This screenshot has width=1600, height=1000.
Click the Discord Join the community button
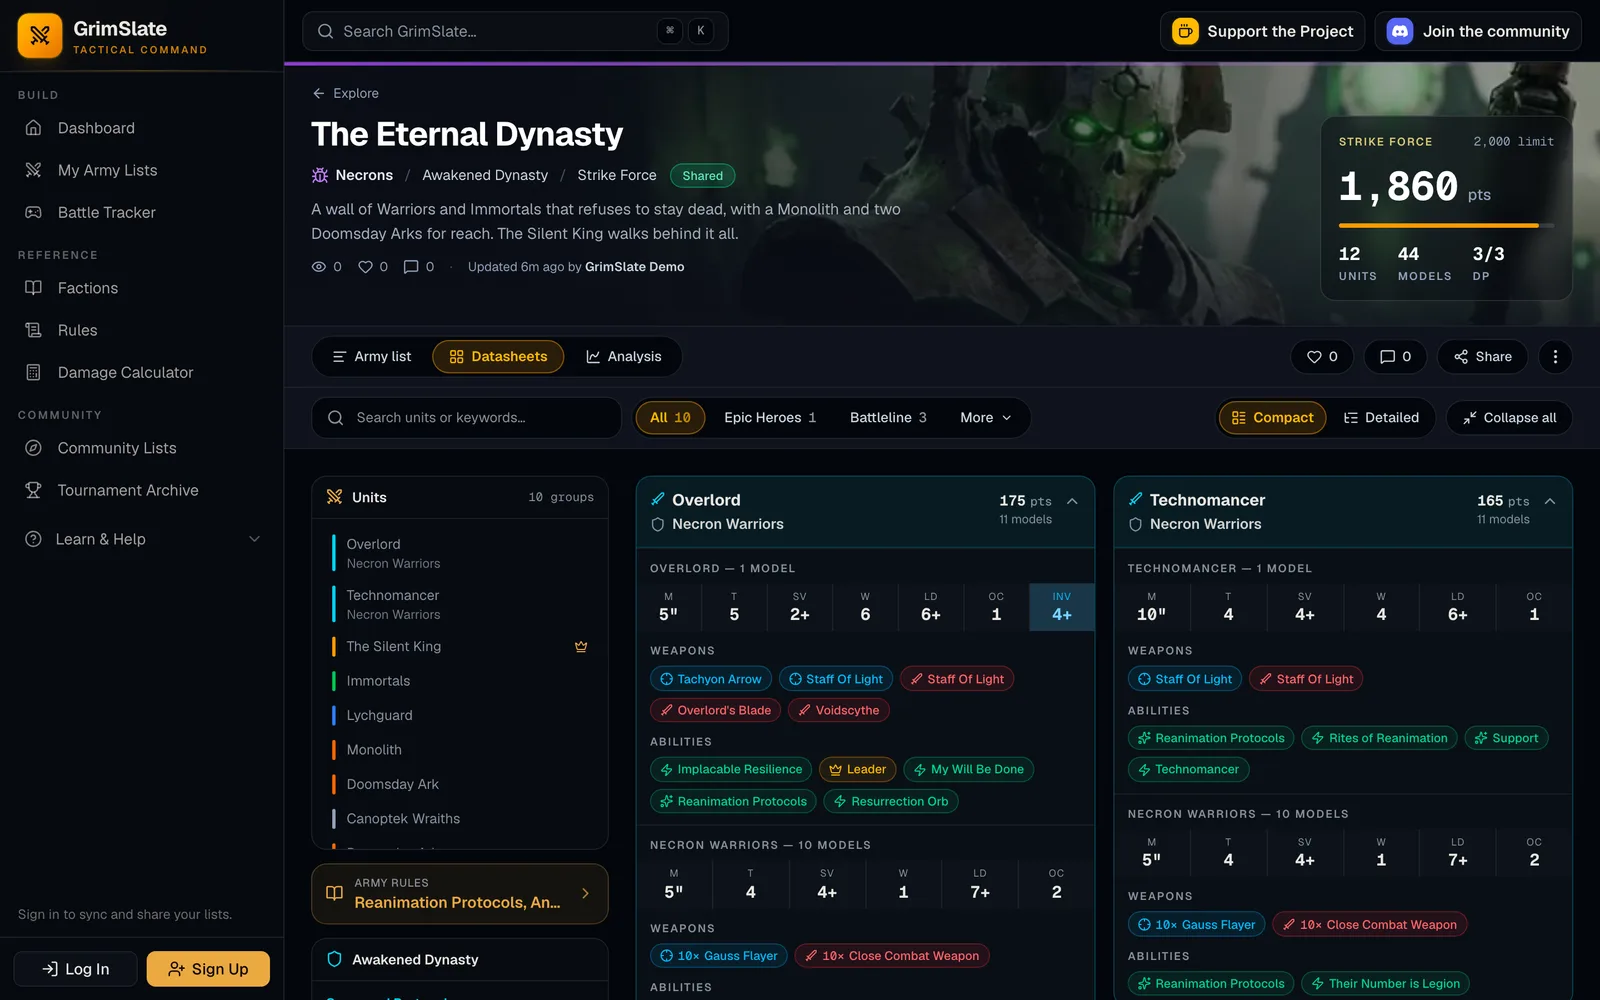(x=1478, y=31)
